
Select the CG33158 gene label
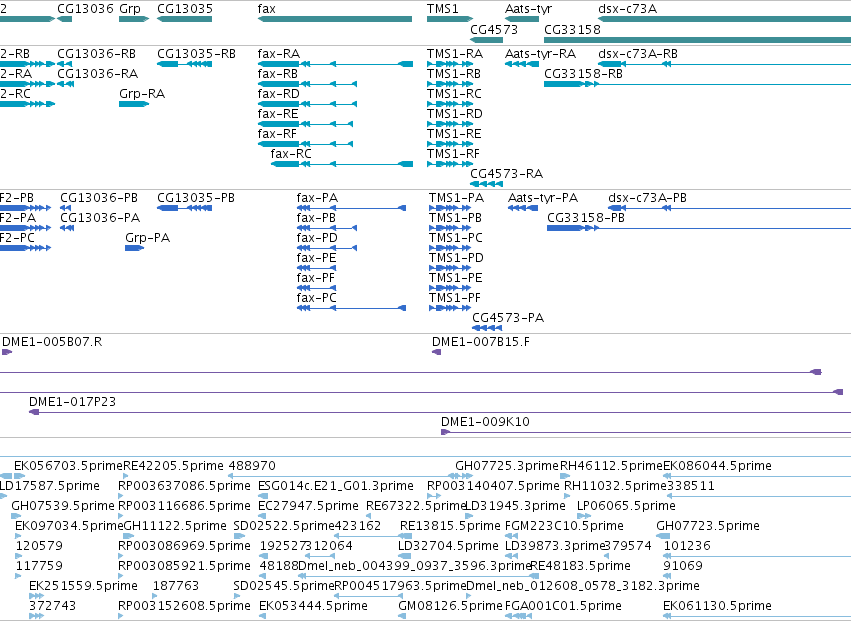click(573, 29)
